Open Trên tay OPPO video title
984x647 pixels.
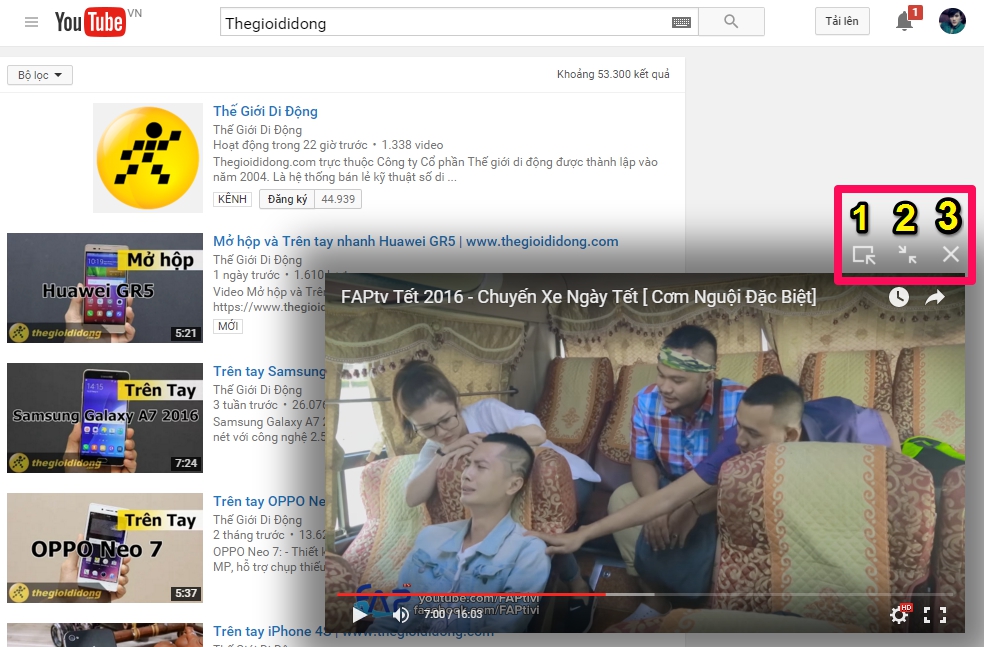(x=269, y=501)
